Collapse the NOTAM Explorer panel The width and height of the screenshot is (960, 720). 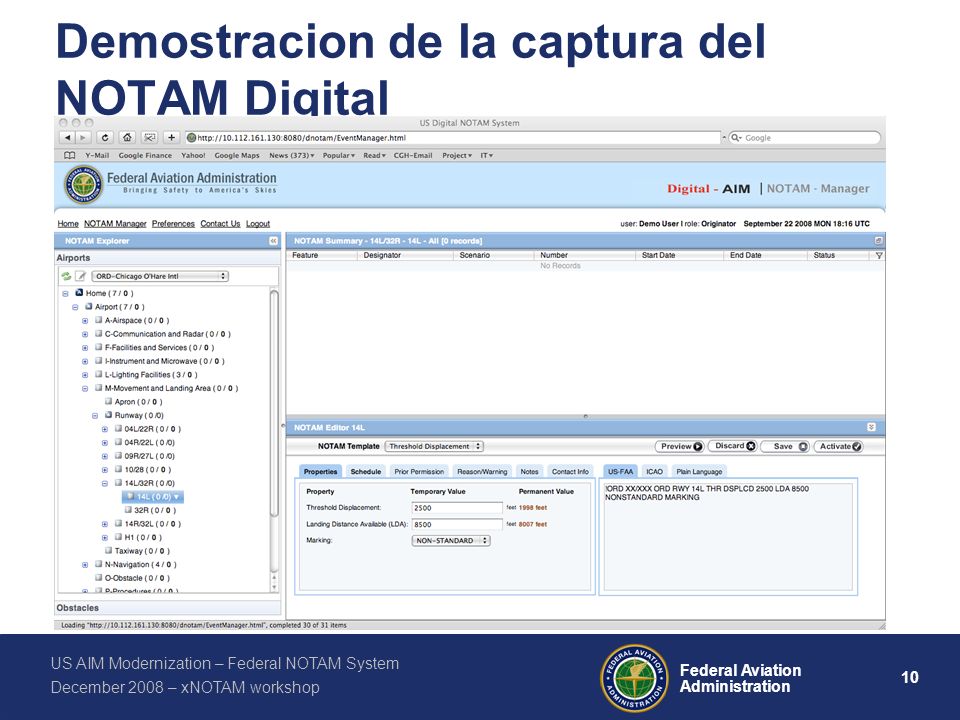coord(273,241)
